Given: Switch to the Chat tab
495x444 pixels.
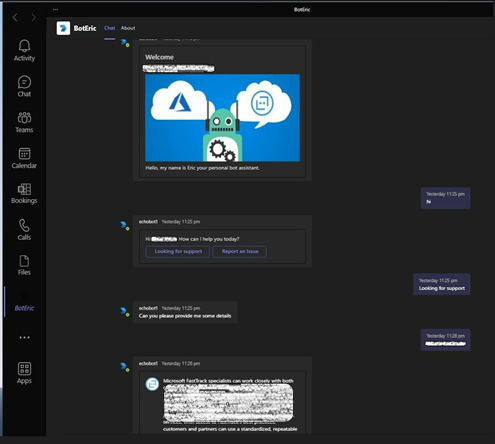Looking at the screenshot, I should tap(110, 28).
